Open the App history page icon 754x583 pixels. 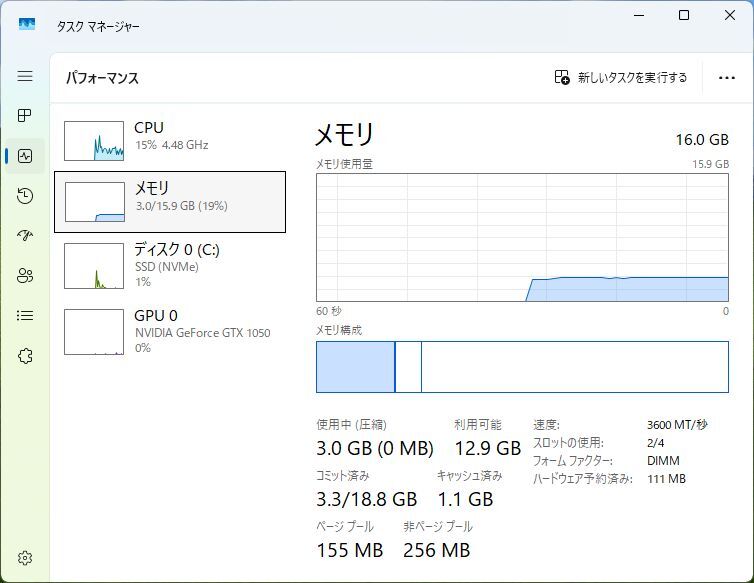click(25, 196)
